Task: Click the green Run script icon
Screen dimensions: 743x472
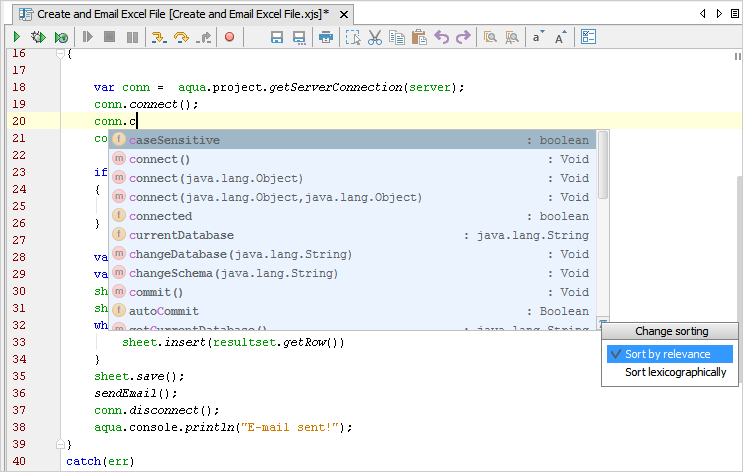Action: (x=17, y=37)
